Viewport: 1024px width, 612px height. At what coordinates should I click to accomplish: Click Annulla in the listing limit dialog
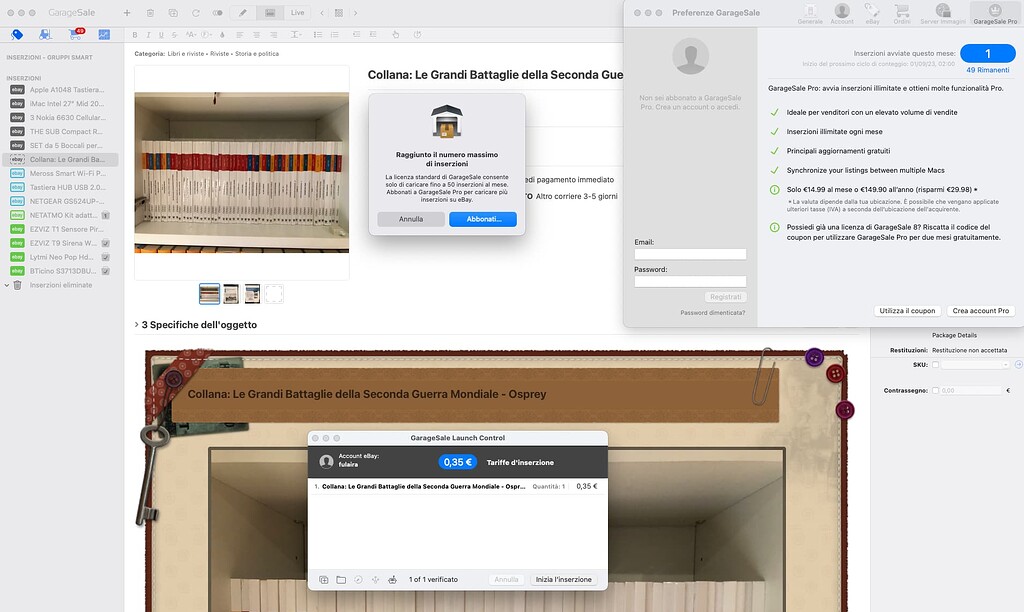pos(411,219)
